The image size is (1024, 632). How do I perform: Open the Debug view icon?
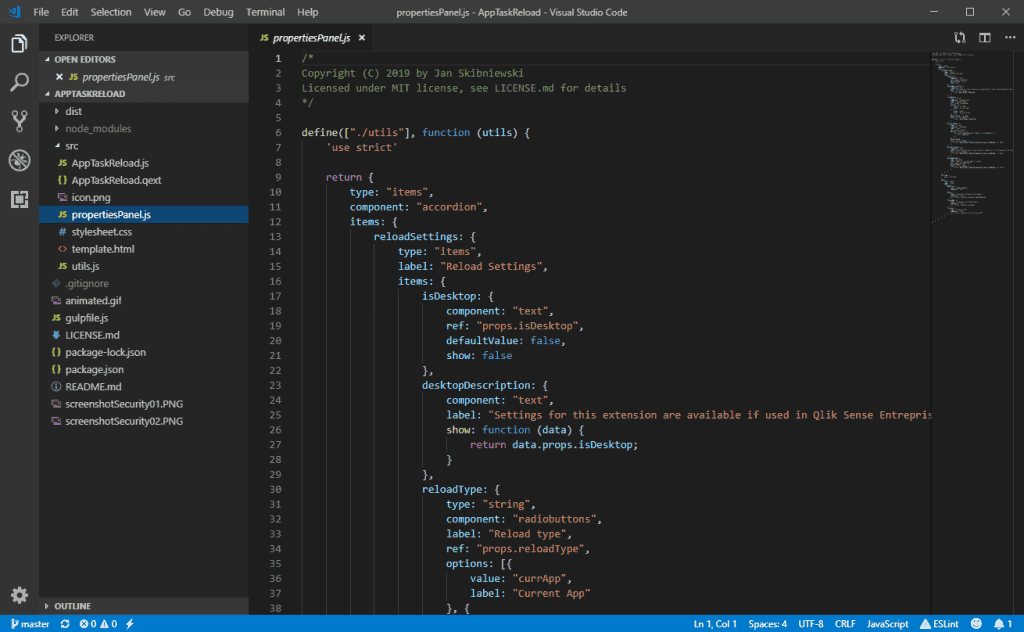tap(19, 160)
